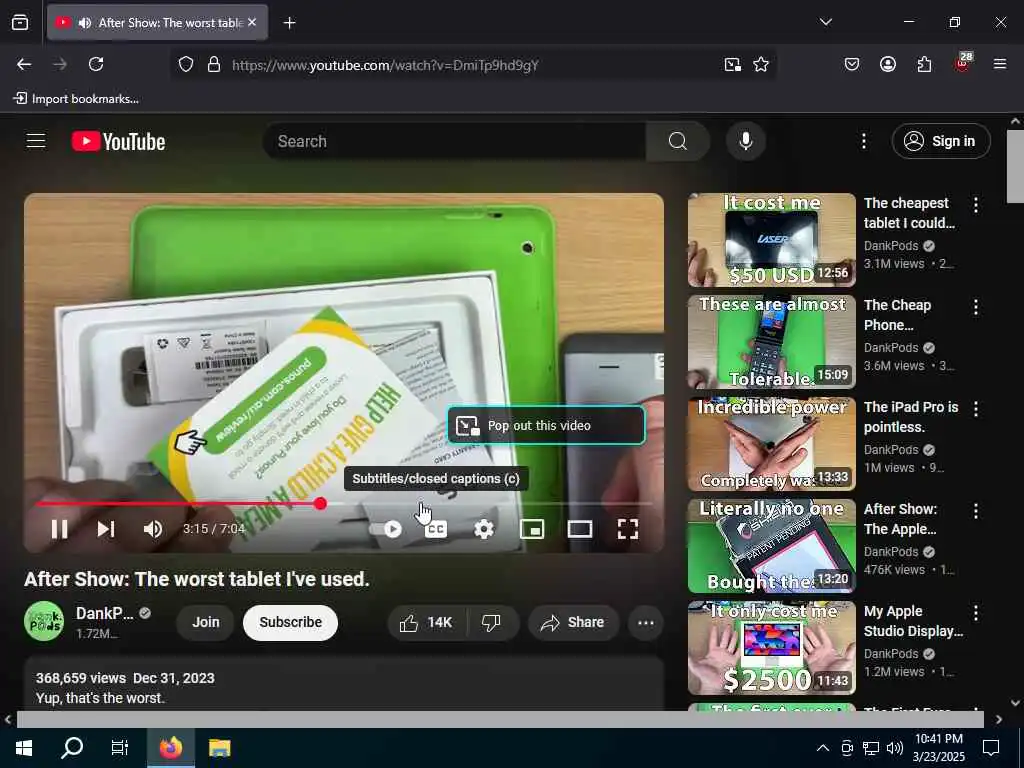Open the Windows Start menu

coord(24,747)
